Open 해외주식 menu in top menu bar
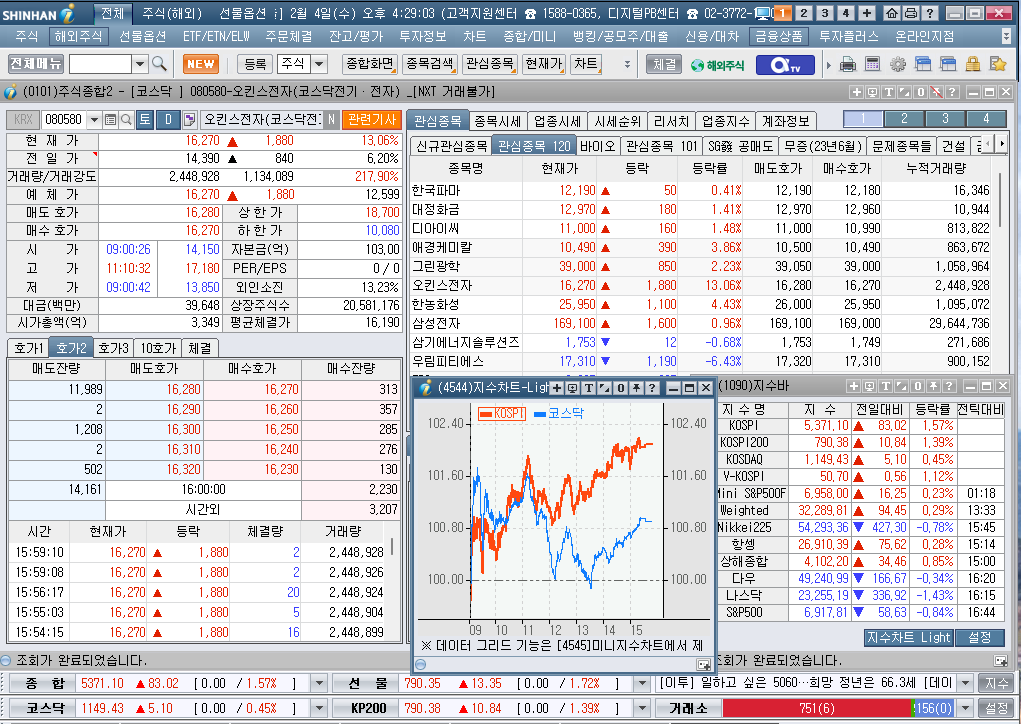The height and width of the screenshot is (724, 1021). click(78, 37)
